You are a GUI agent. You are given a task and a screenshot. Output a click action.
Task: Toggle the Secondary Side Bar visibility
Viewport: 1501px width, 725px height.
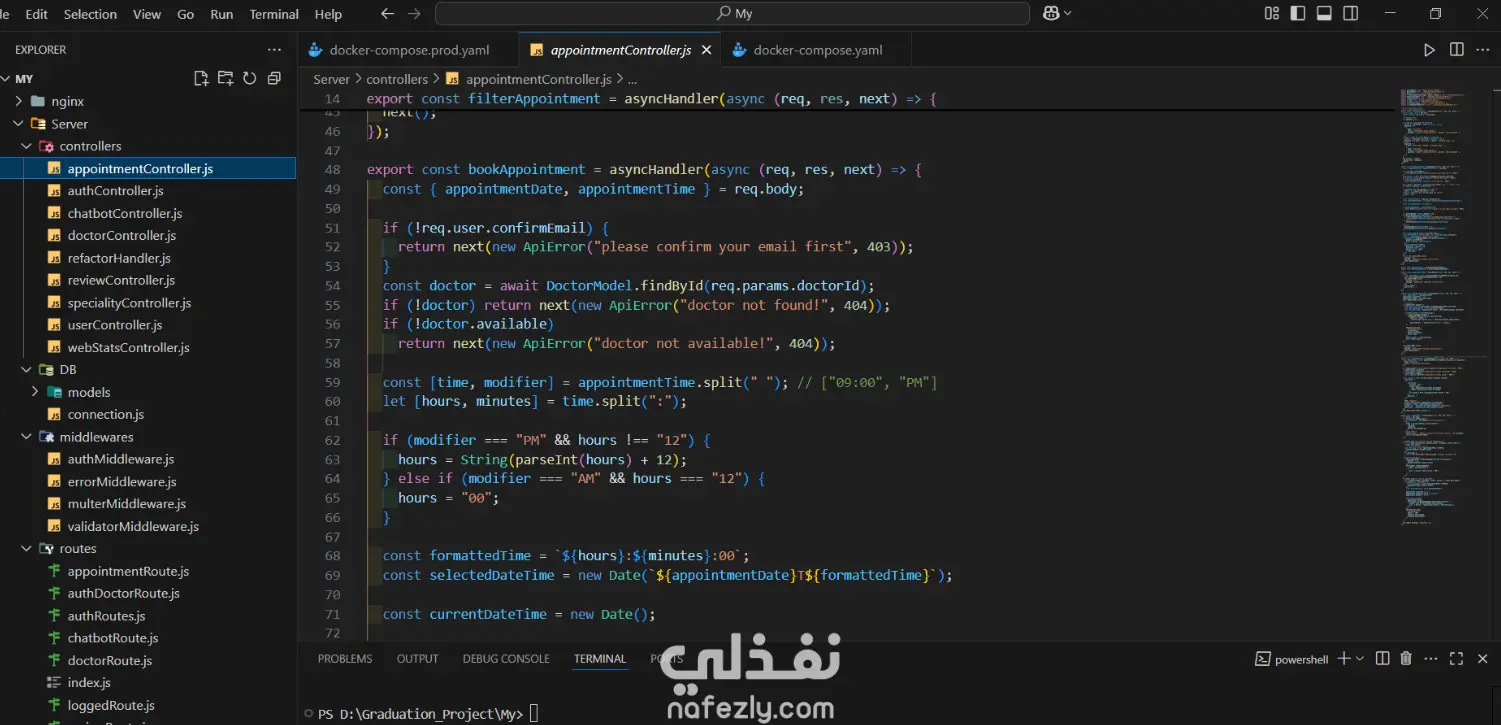(x=1351, y=14)
